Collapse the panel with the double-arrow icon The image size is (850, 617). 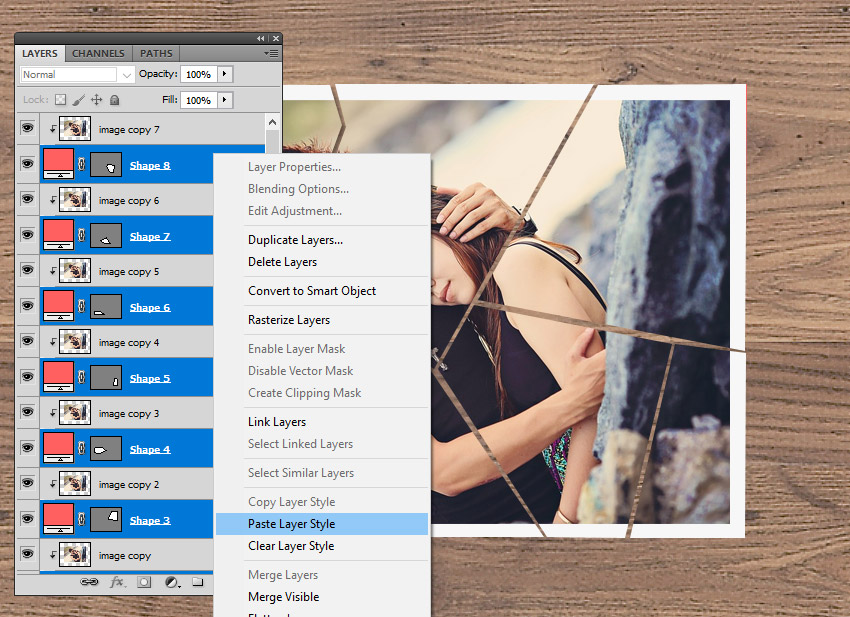[x=261, y=38]
